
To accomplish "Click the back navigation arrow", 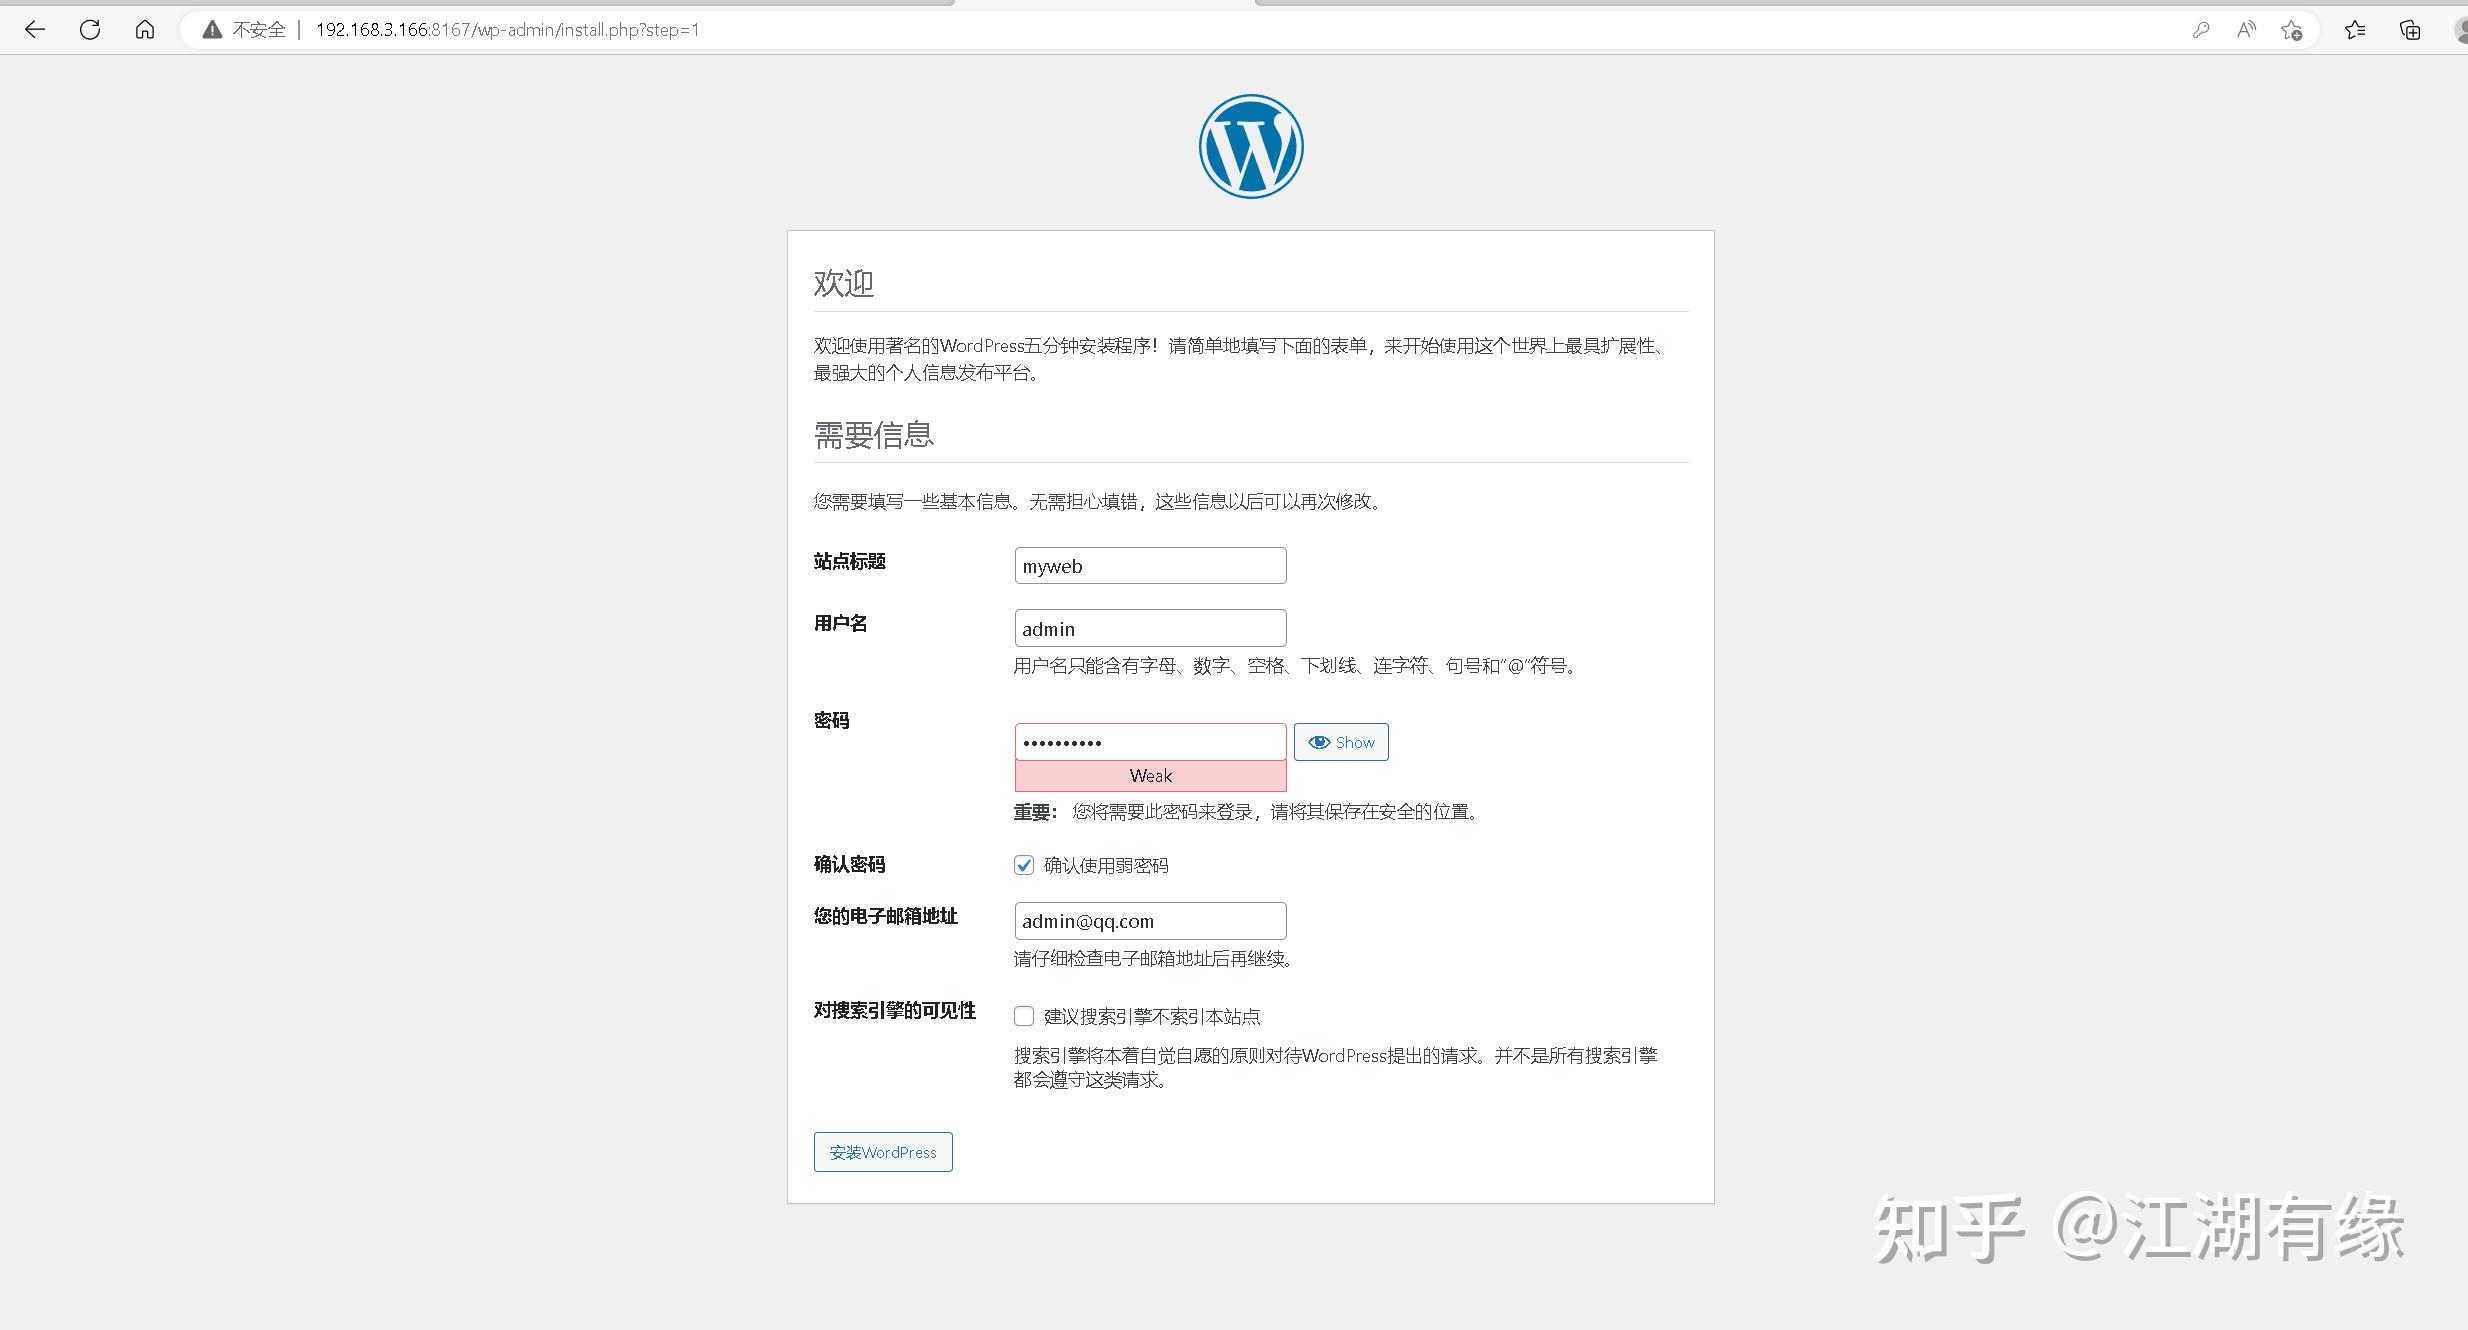I will click(x=36, y=29).
